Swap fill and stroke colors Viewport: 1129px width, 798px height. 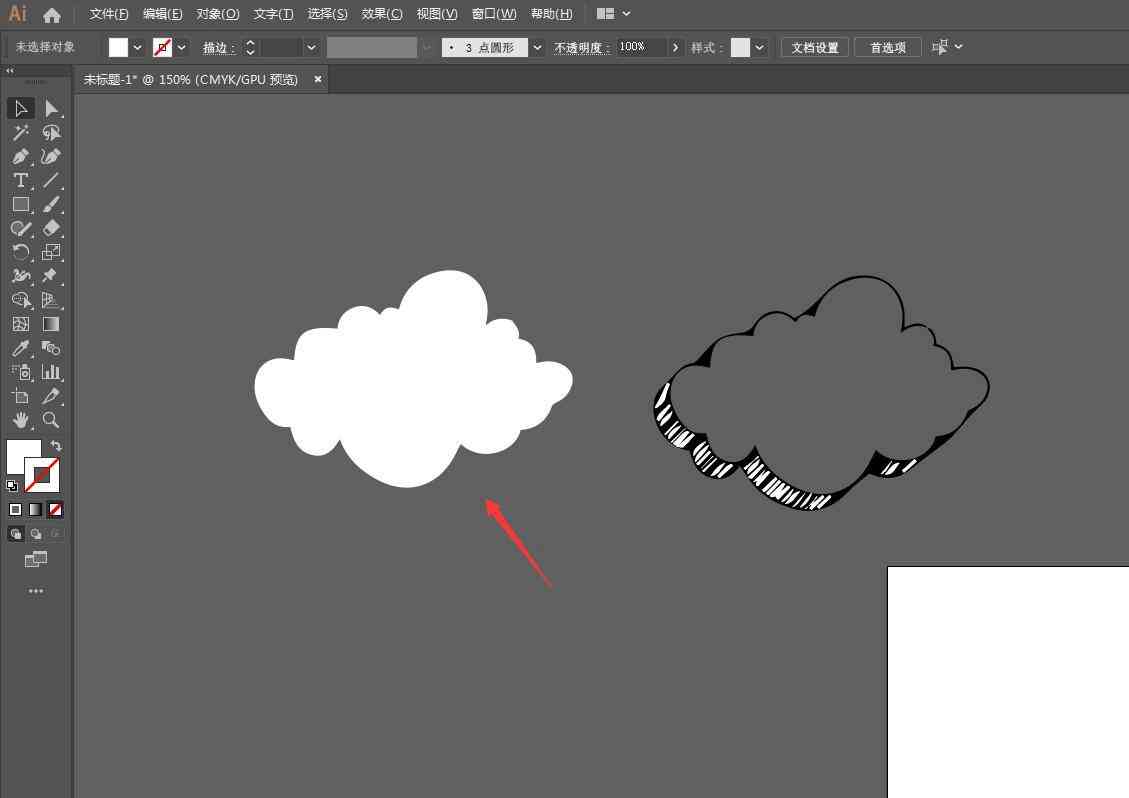(56, 446)
